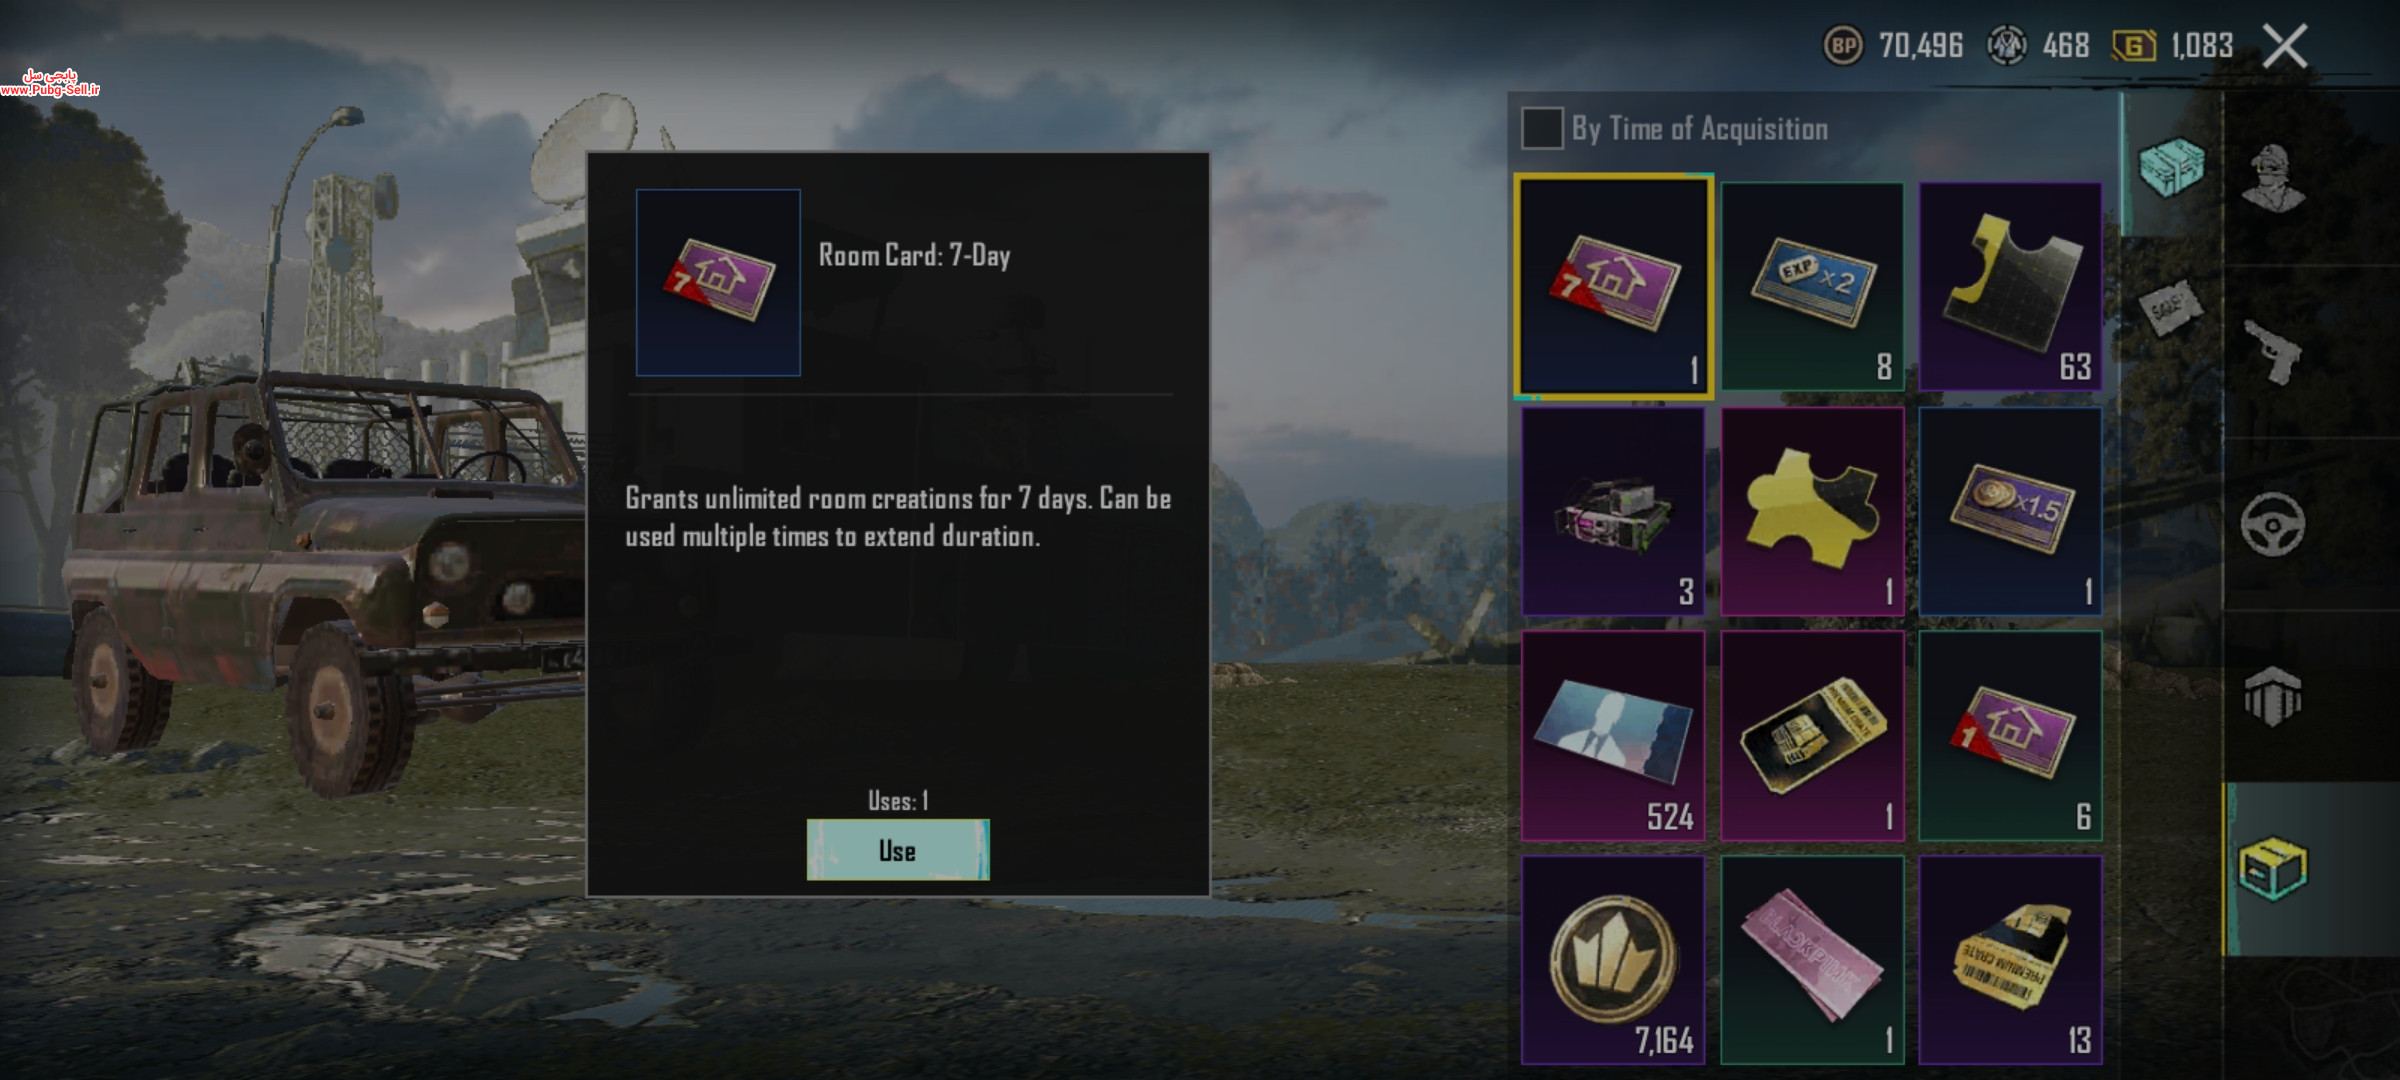Open the weapon skins pistol tab

2274,352
